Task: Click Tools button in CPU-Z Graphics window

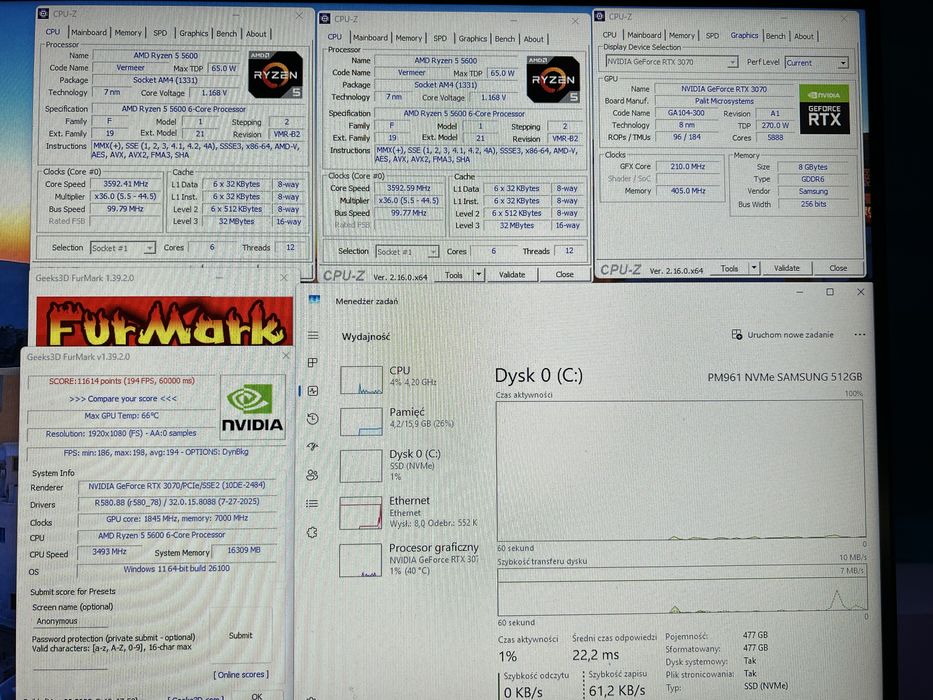Action: [730, 268]
